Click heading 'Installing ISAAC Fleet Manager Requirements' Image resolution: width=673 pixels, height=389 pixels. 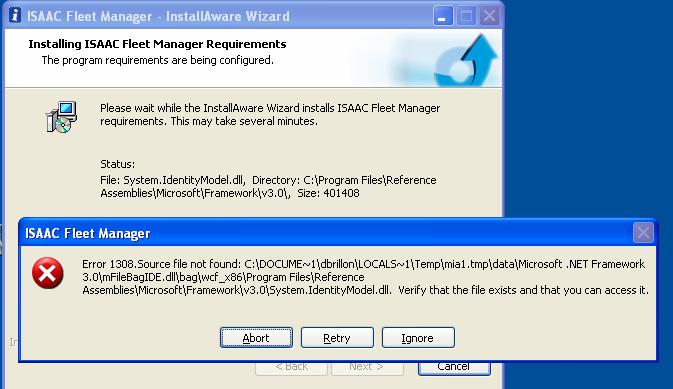[157, 44]
